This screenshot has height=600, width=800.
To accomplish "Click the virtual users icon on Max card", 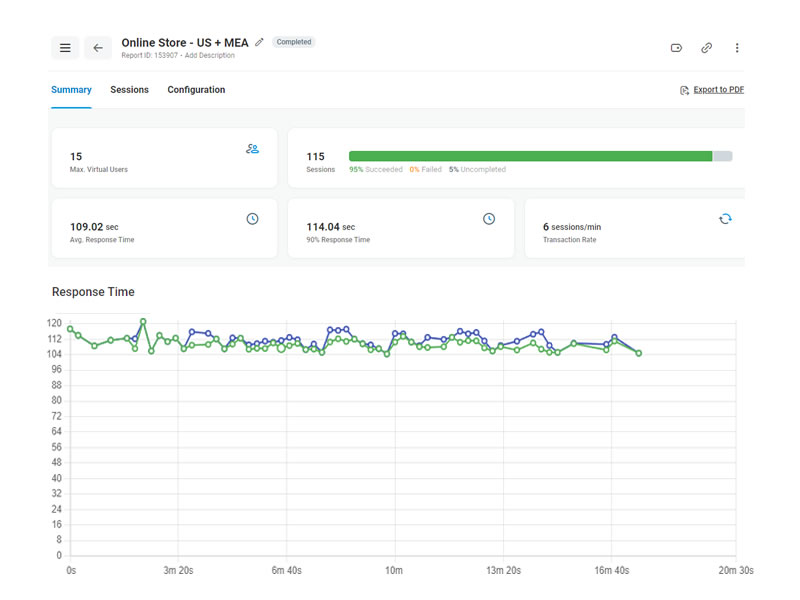I will point(253,148).
